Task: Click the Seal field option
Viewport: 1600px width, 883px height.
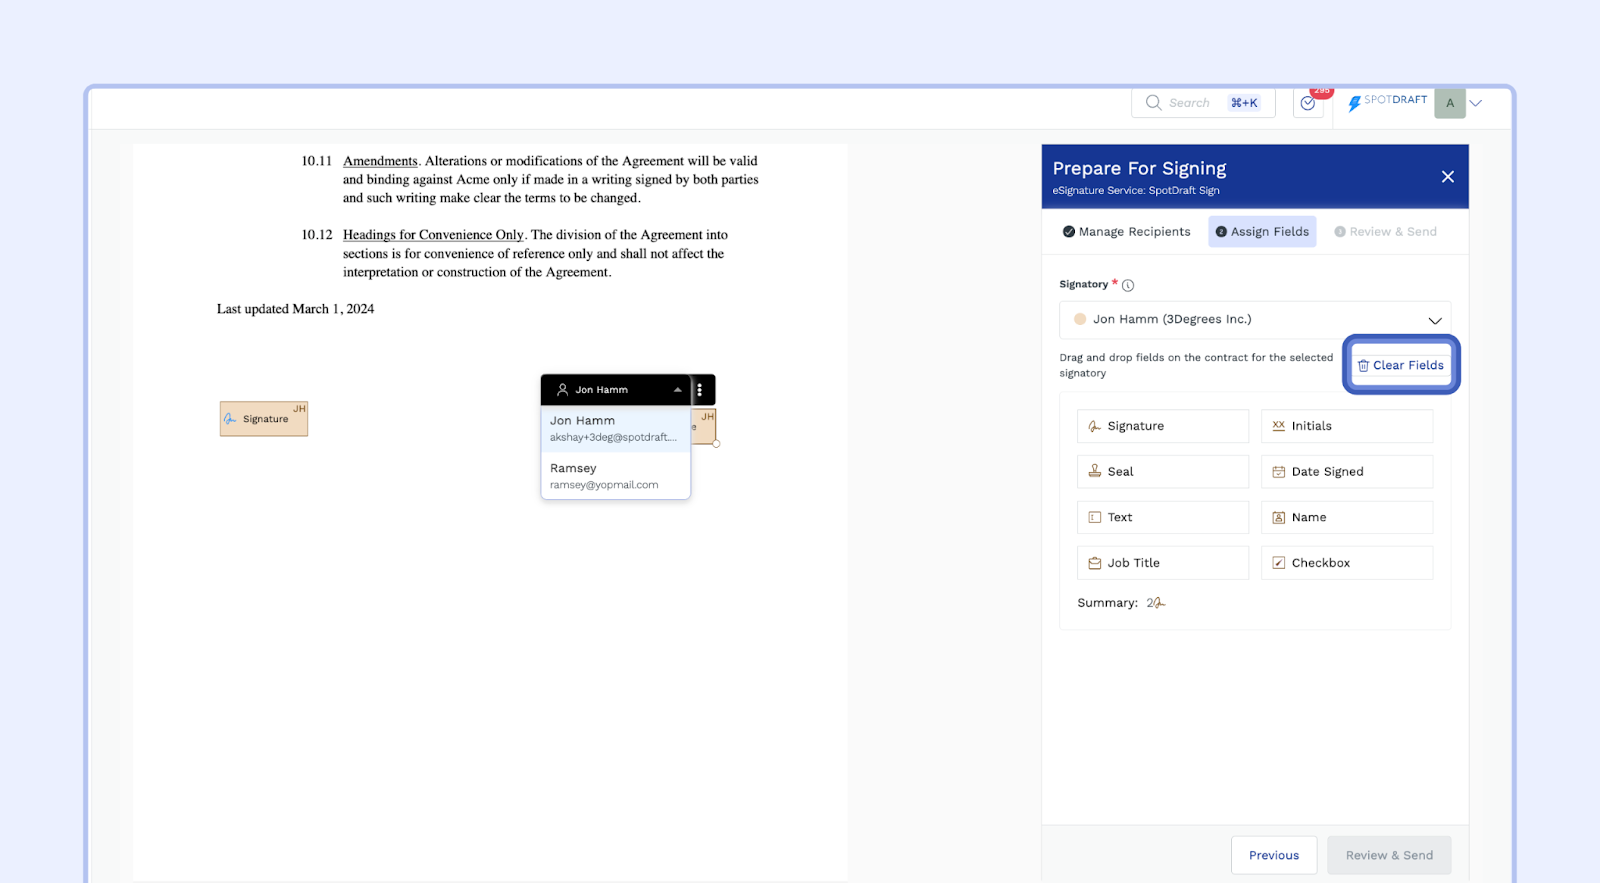Action: (1162, 472)
